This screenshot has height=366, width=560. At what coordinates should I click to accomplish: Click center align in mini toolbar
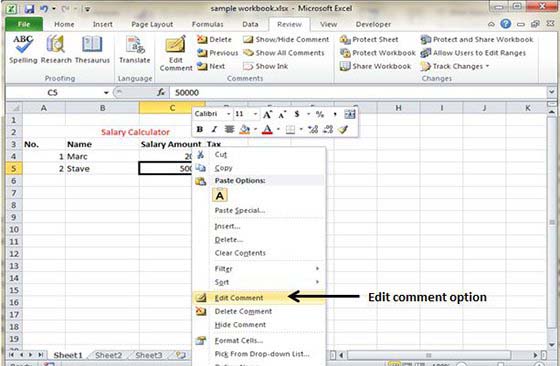coord(229,129)
